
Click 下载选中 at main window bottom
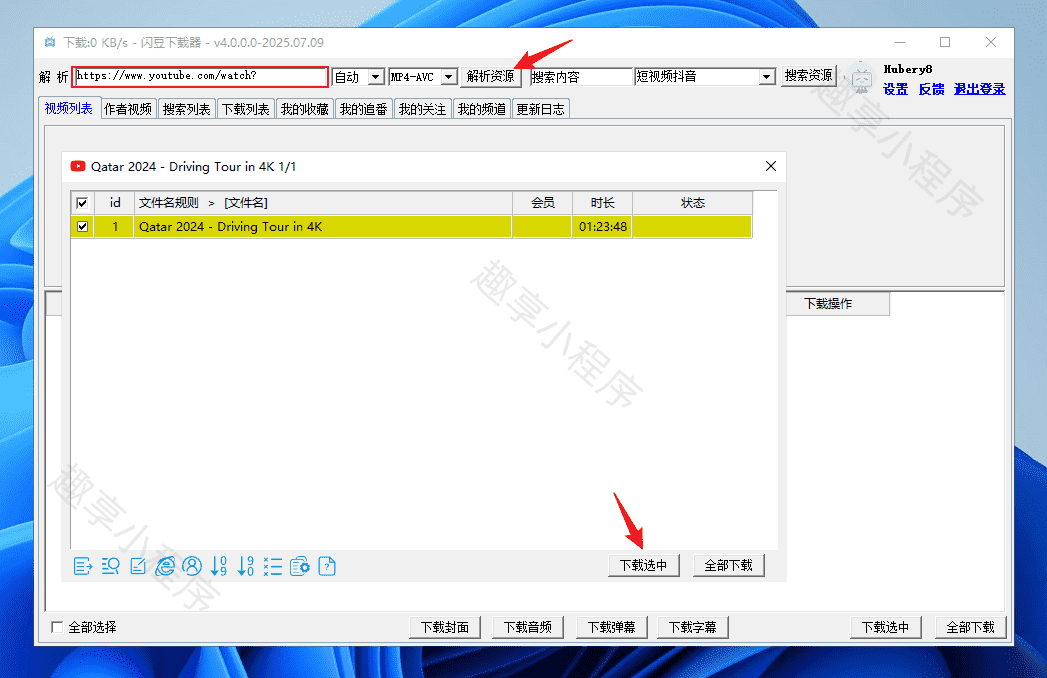point(885,627)
